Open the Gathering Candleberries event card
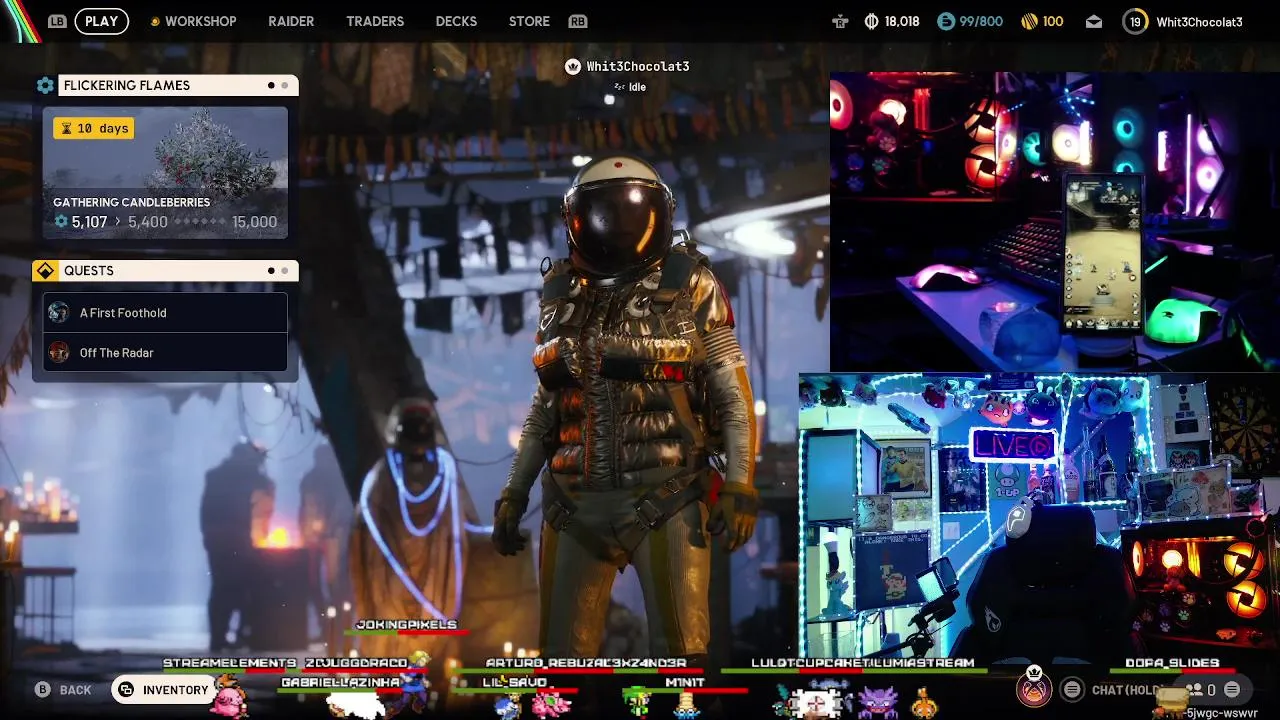The width and height of the screenshot is (1280, 720). click(x=165, y=172)
